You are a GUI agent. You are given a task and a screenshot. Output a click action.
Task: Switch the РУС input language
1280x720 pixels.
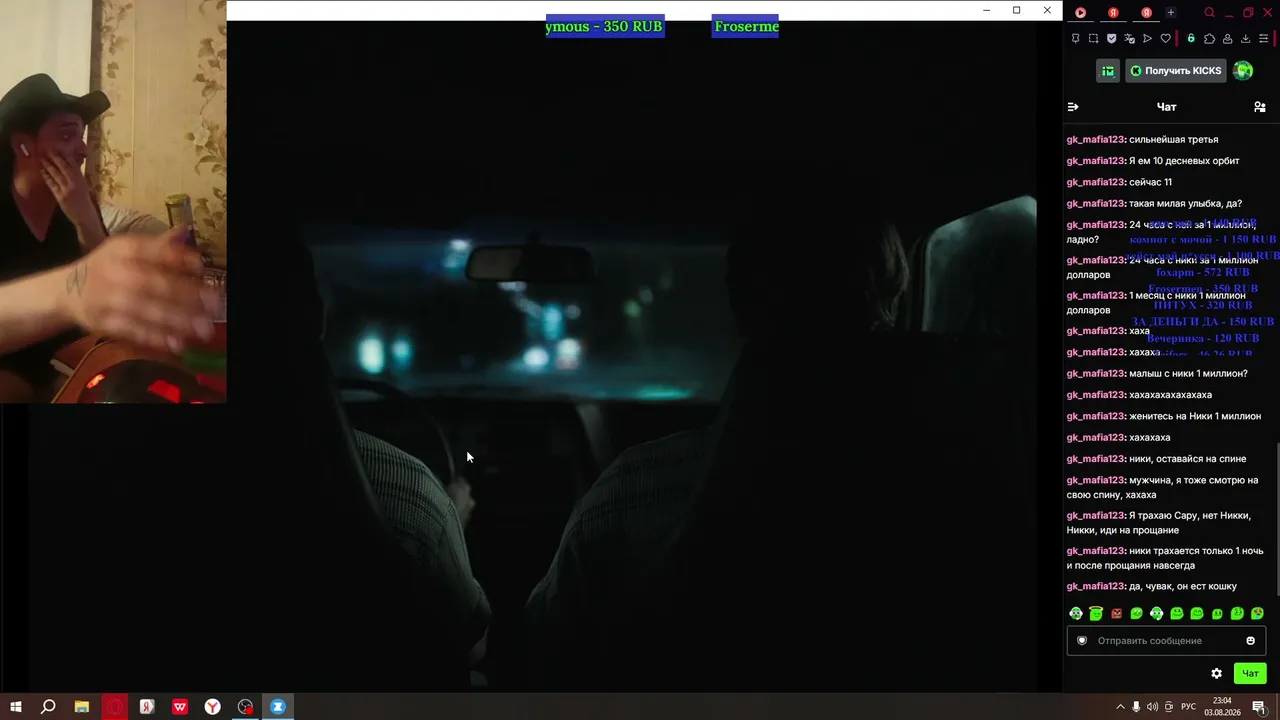(x=1188, y=707)
